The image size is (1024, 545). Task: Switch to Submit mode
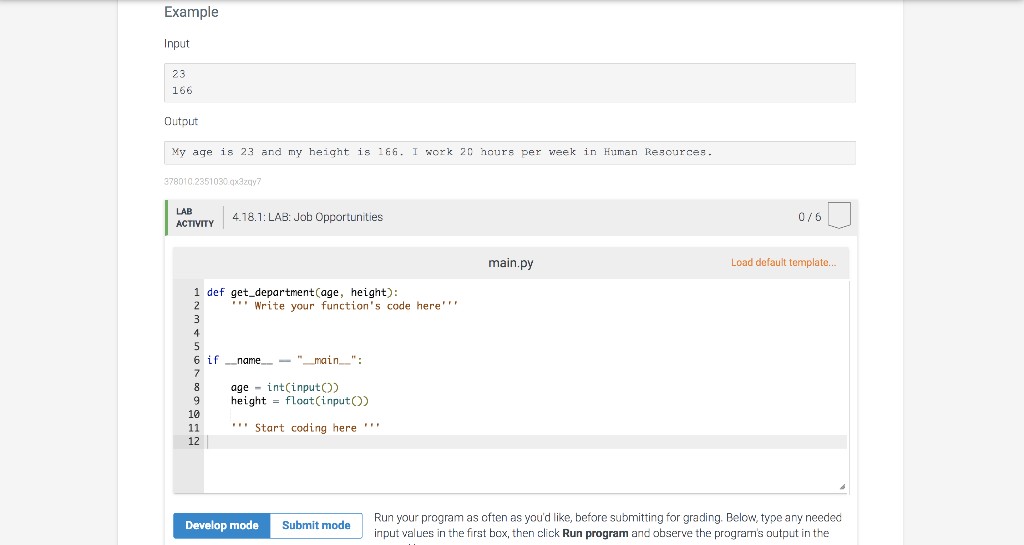pyautogui.click(x=316, y=525)
